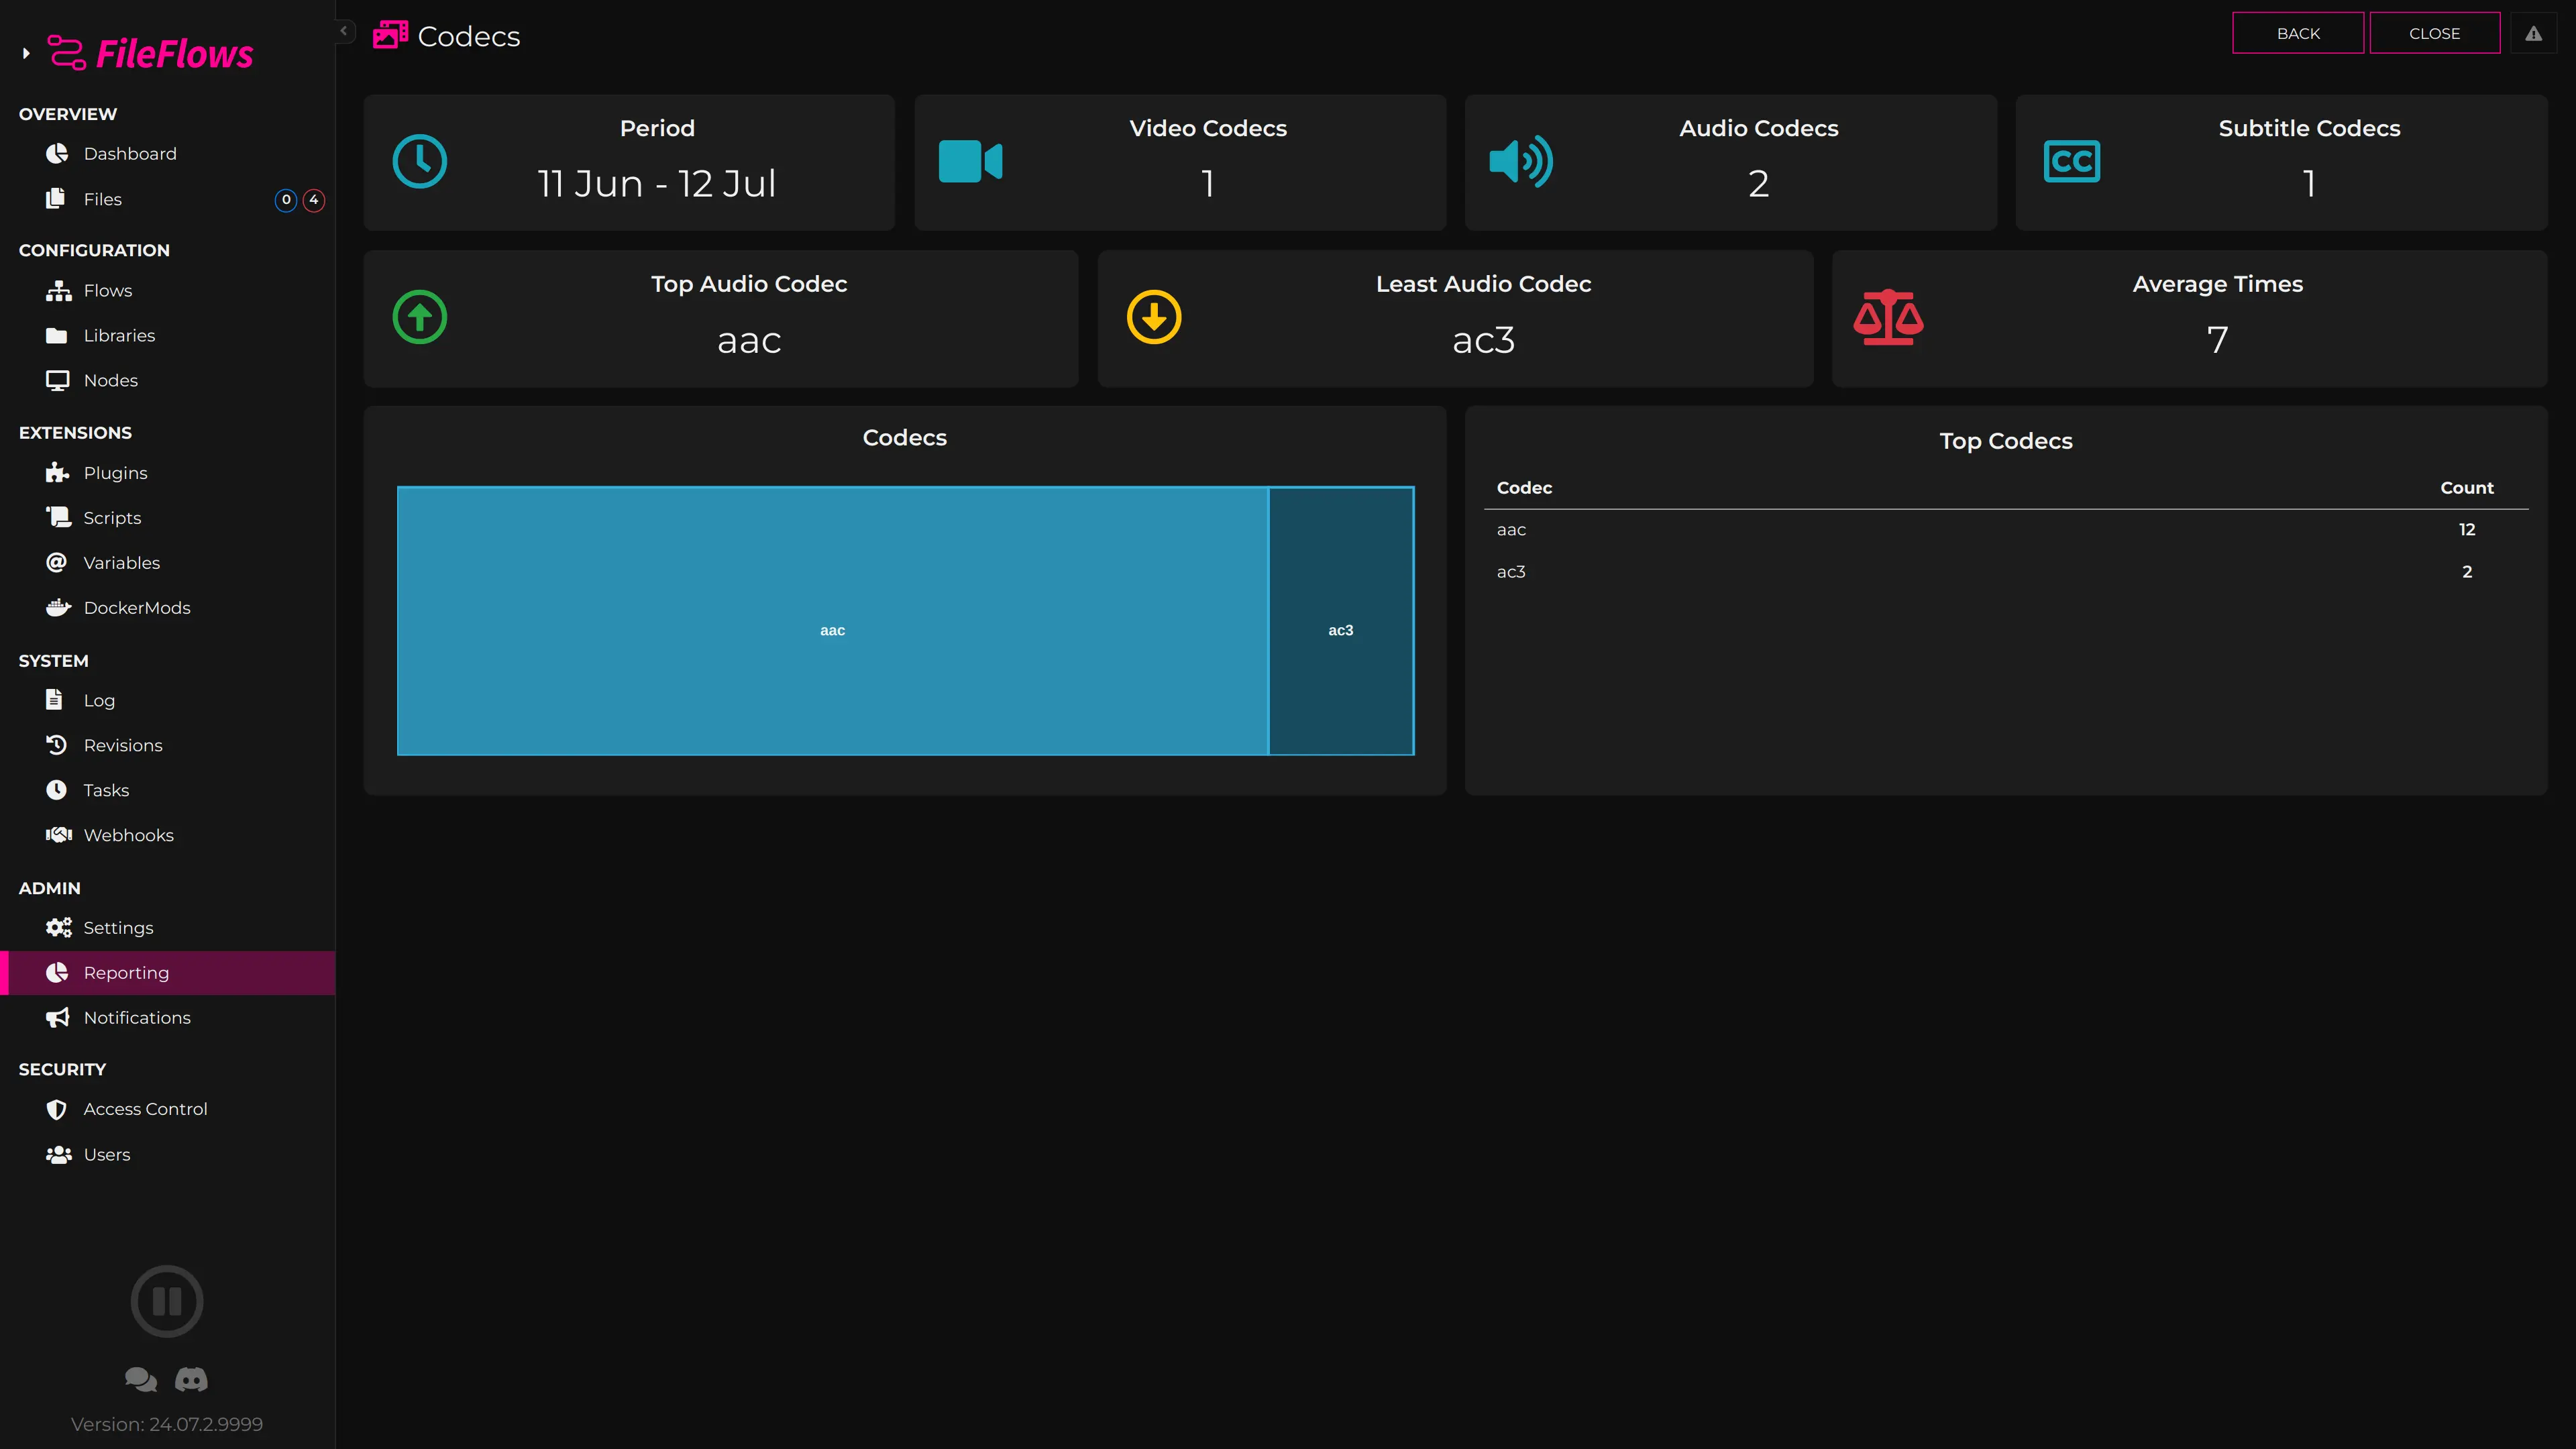Click the BACK button

[2298, 33]
